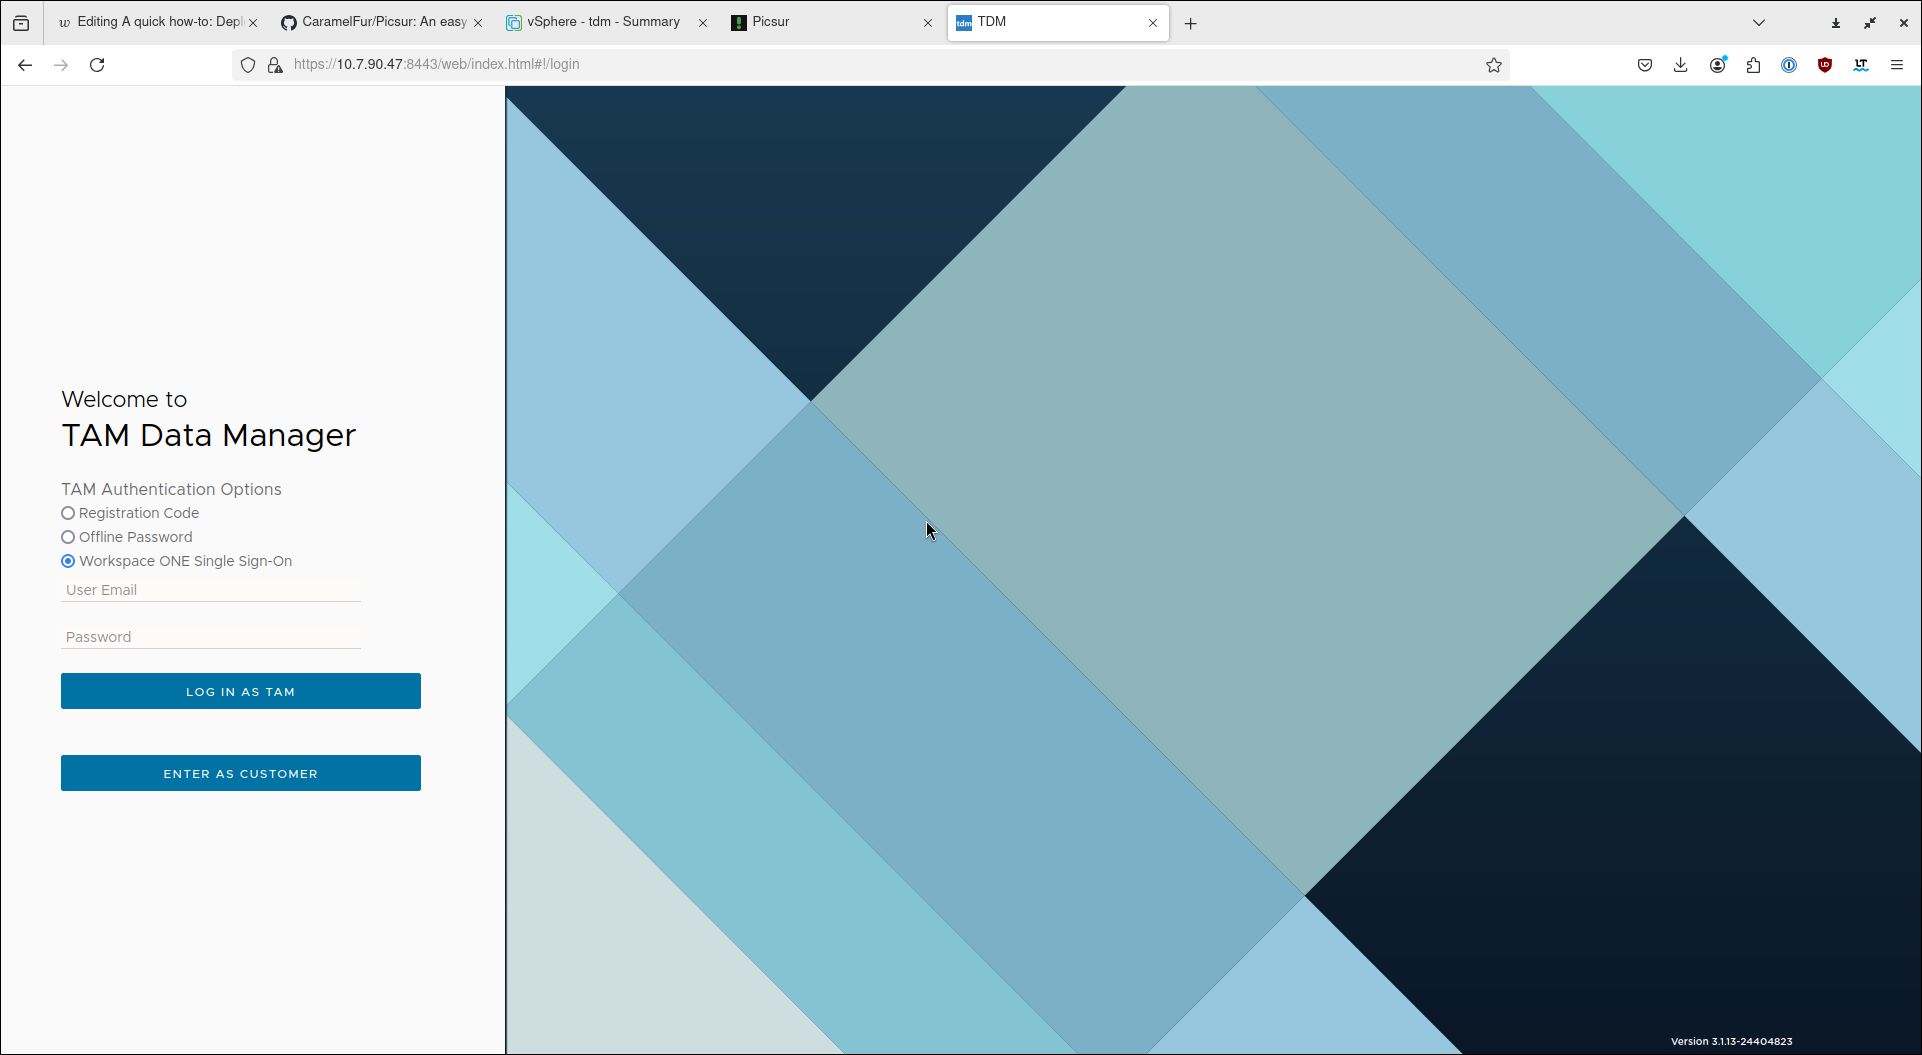Close the Editing A quick how-to tab
Viewport: 1922px width, 1055px height.
[252, 23]
